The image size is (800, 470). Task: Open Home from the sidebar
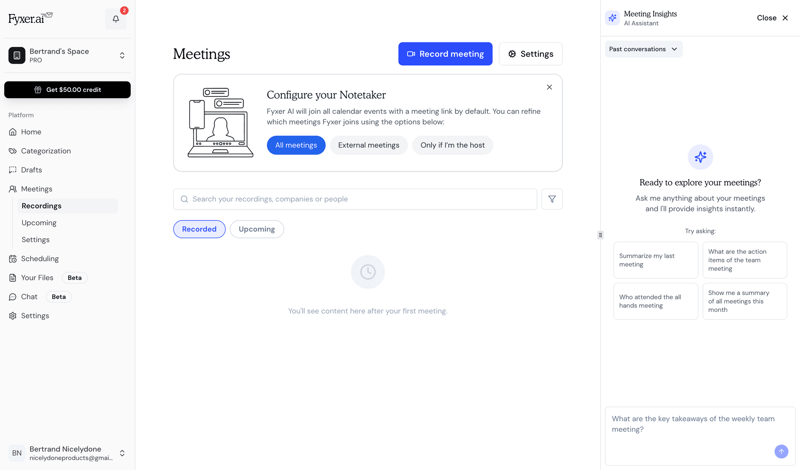(x=31, y=132)
